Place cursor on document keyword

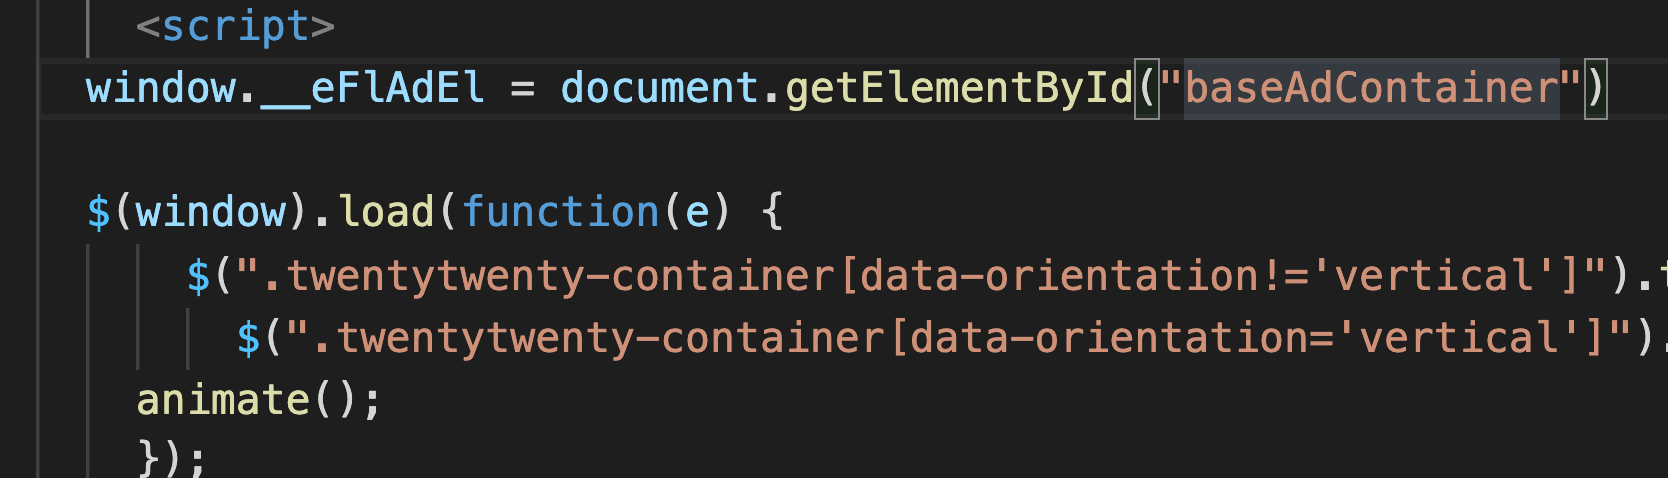659,88
